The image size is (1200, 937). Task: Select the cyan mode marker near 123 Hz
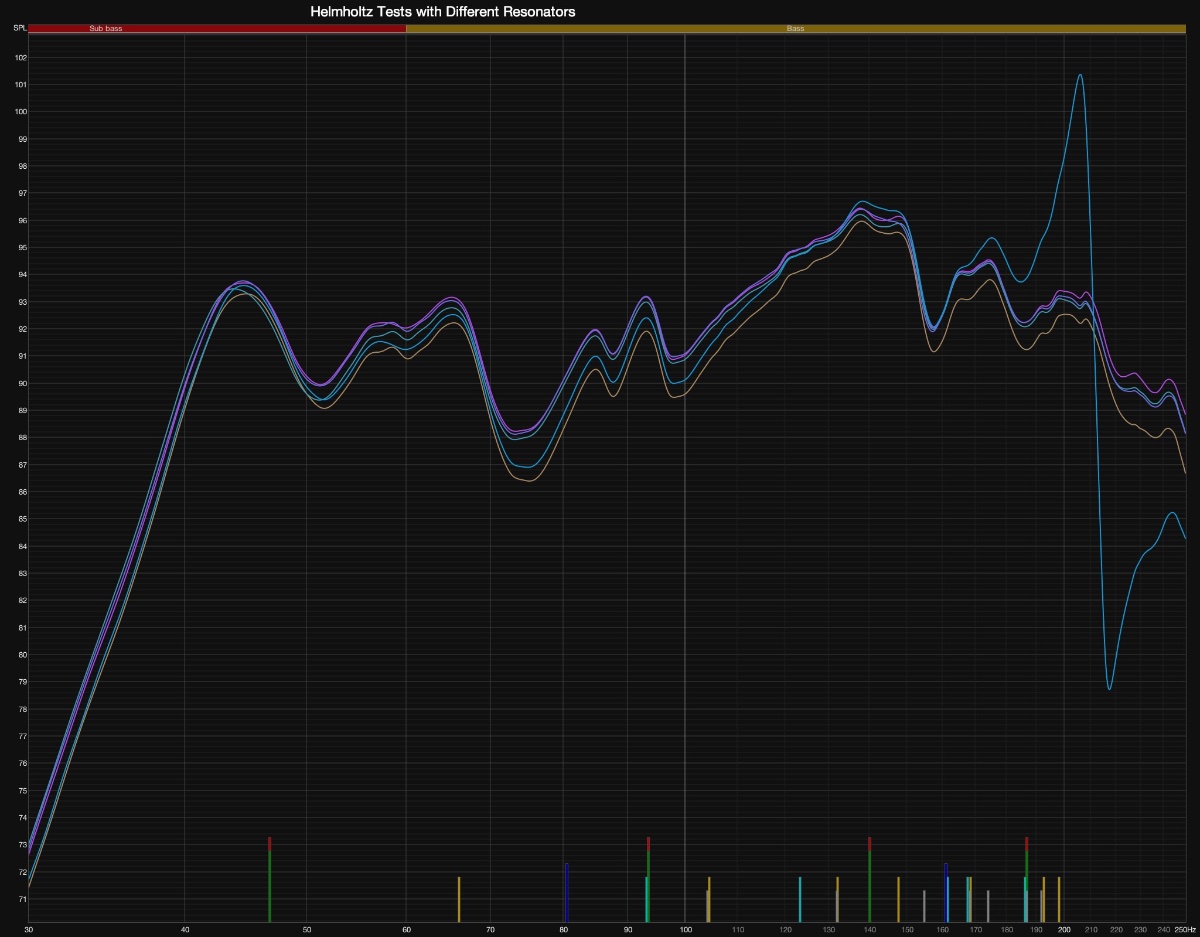click(x=800, y=899)
